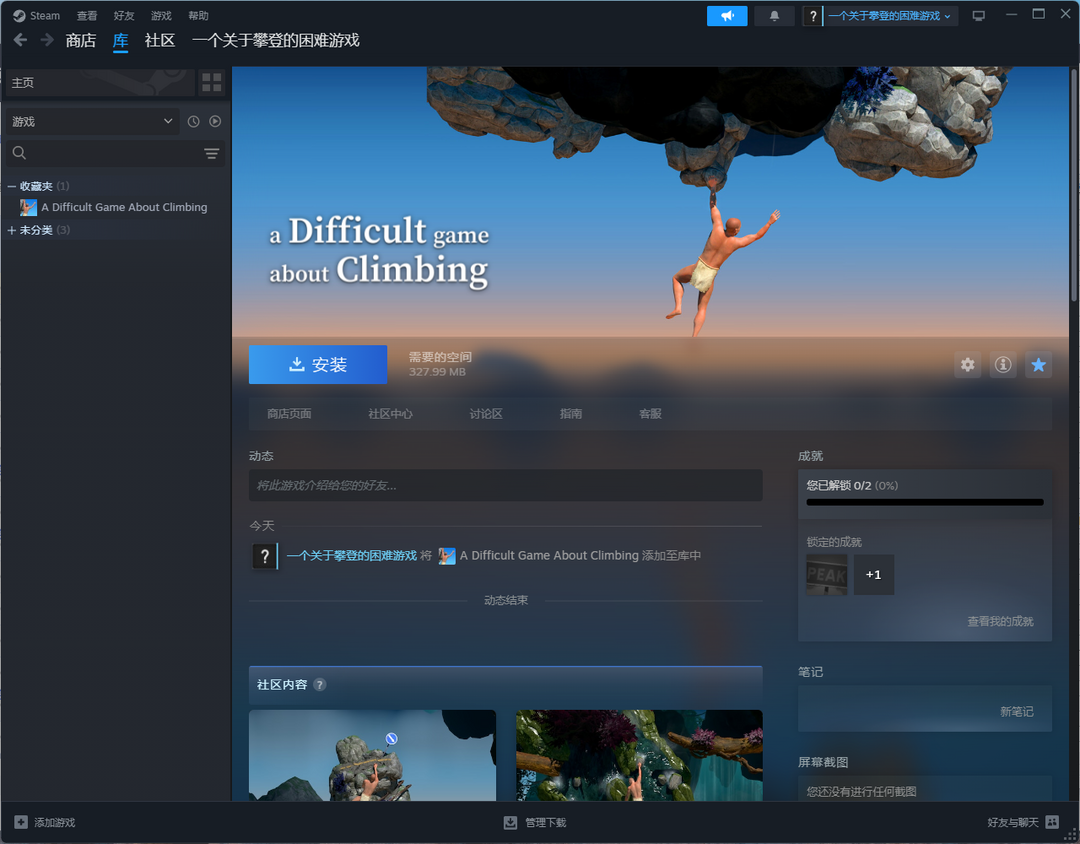Click the blue 安装 button
Image resolution: width=1080 pixels, height=844 pixels.
click(318, 364)
